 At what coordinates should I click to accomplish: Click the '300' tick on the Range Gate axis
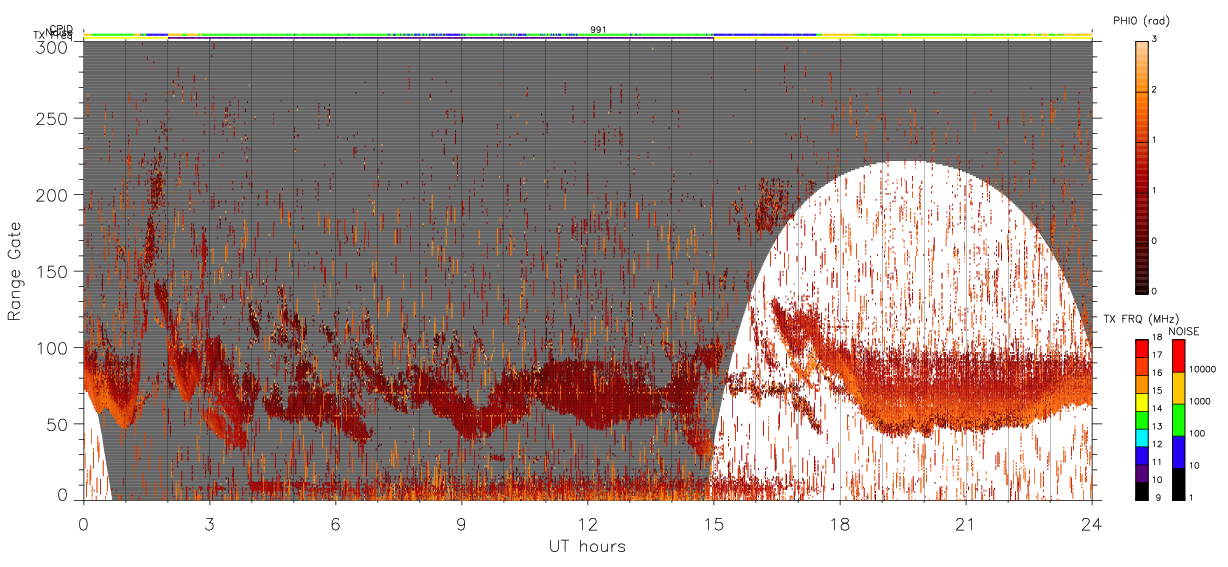click(x=52, y=46)
